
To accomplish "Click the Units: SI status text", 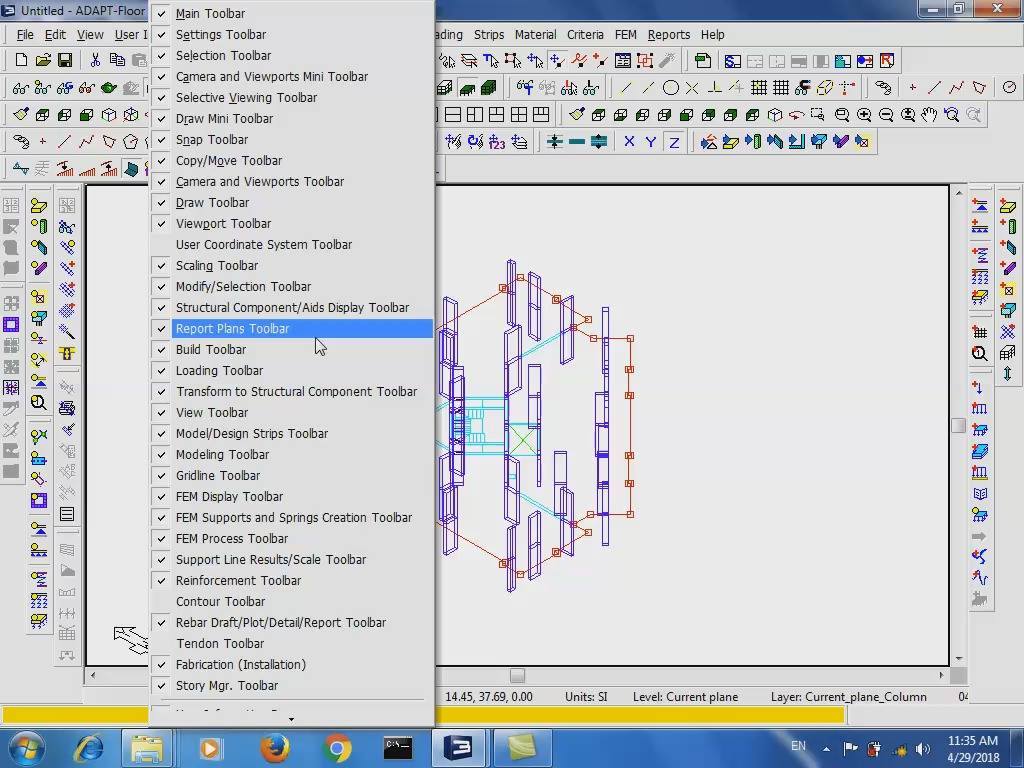I will (586, 697).
